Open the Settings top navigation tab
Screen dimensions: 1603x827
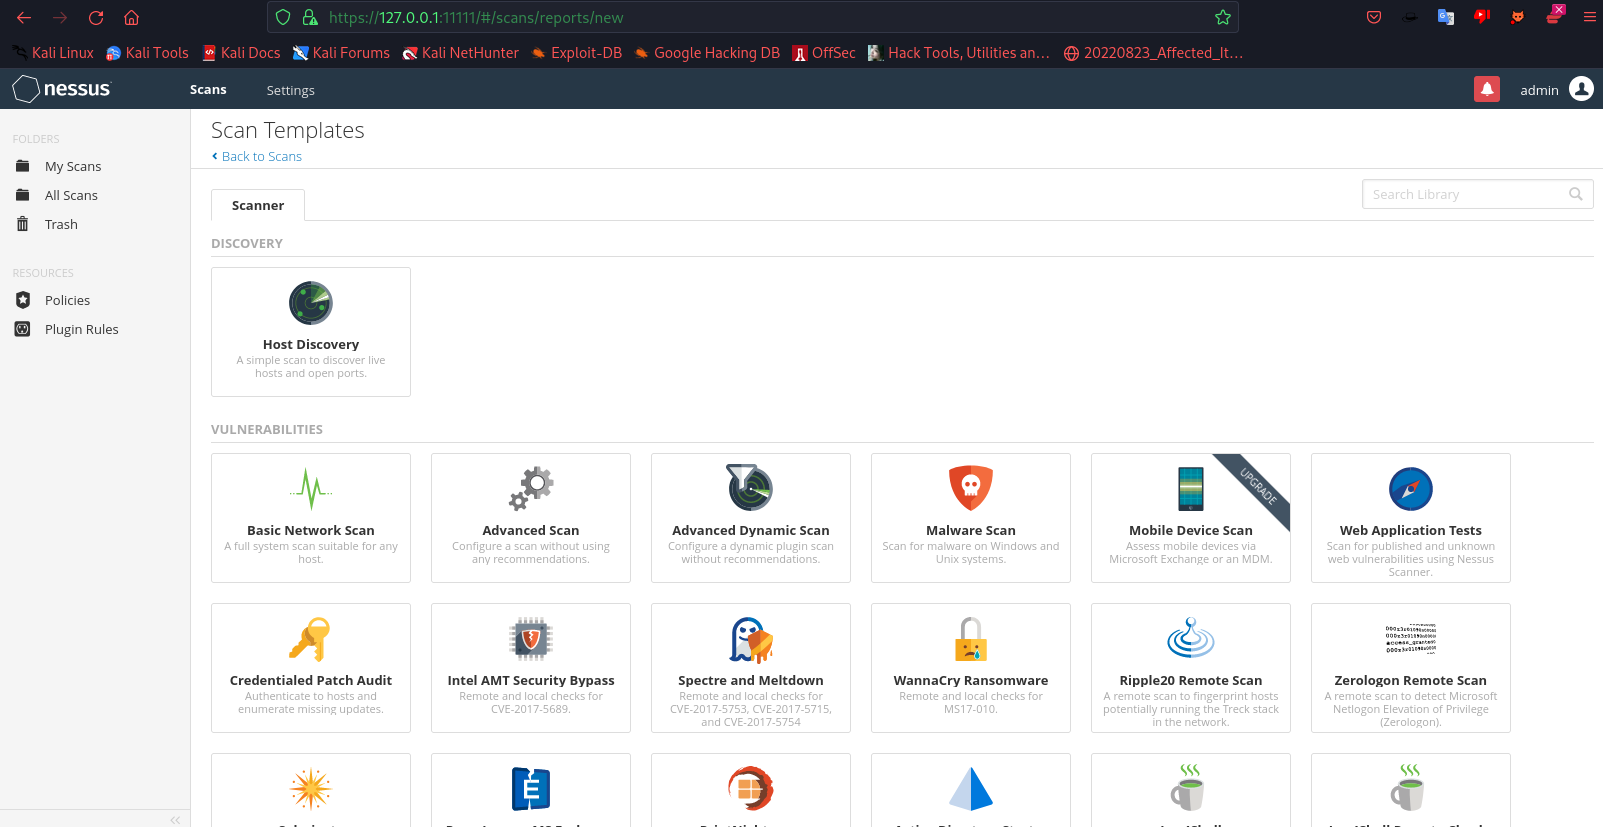290,90
